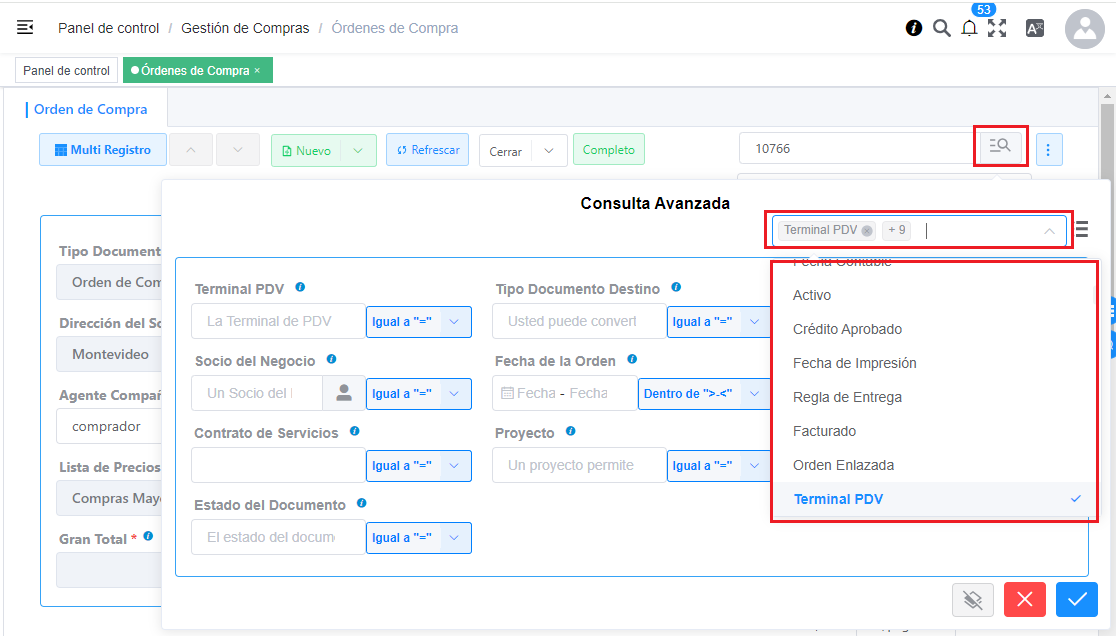Screen dimensions: 1116x636
Task: Confirm query with blue checkmark button
Action: (1076, 599)
